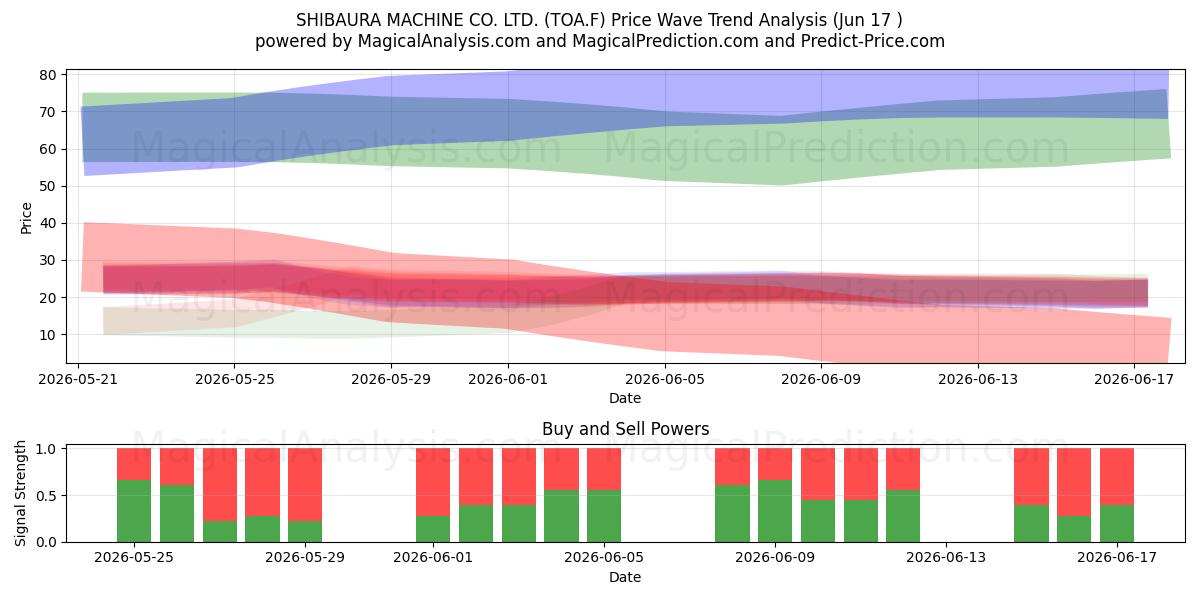Click the SHIBAURA MACHINE CO. LTD. chart title
Viewport: 1200px width, 600px height.
[x=600, y=20]
